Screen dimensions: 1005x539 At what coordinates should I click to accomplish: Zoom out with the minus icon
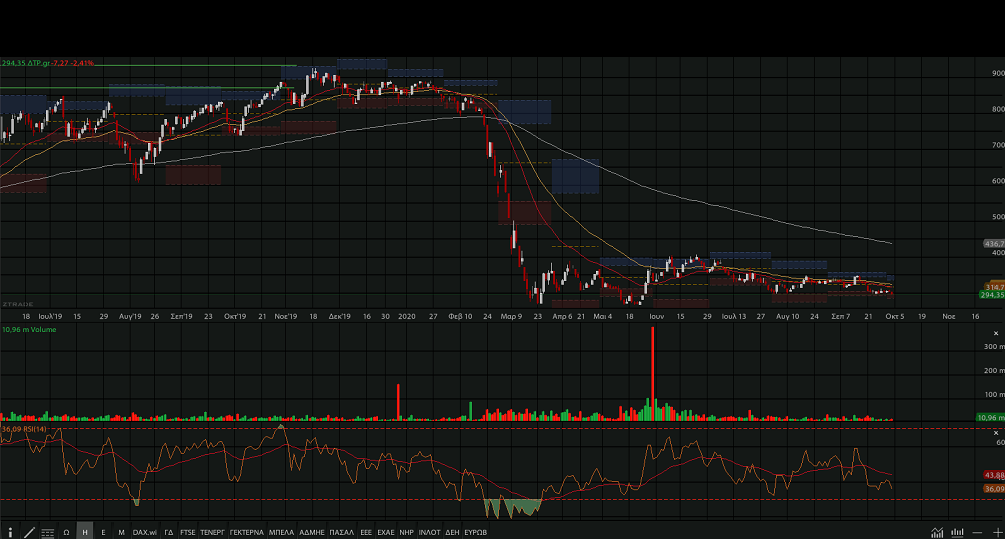point(978,532)
